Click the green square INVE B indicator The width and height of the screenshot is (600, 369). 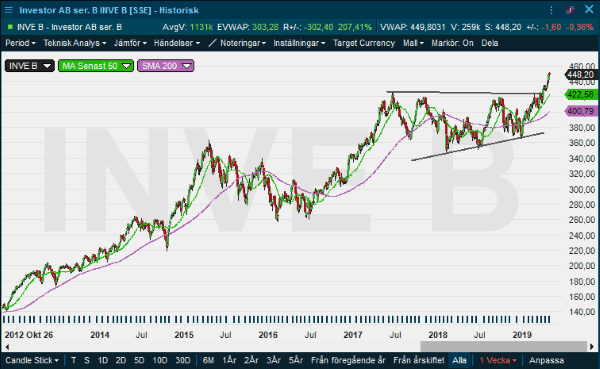coord(10,27)
